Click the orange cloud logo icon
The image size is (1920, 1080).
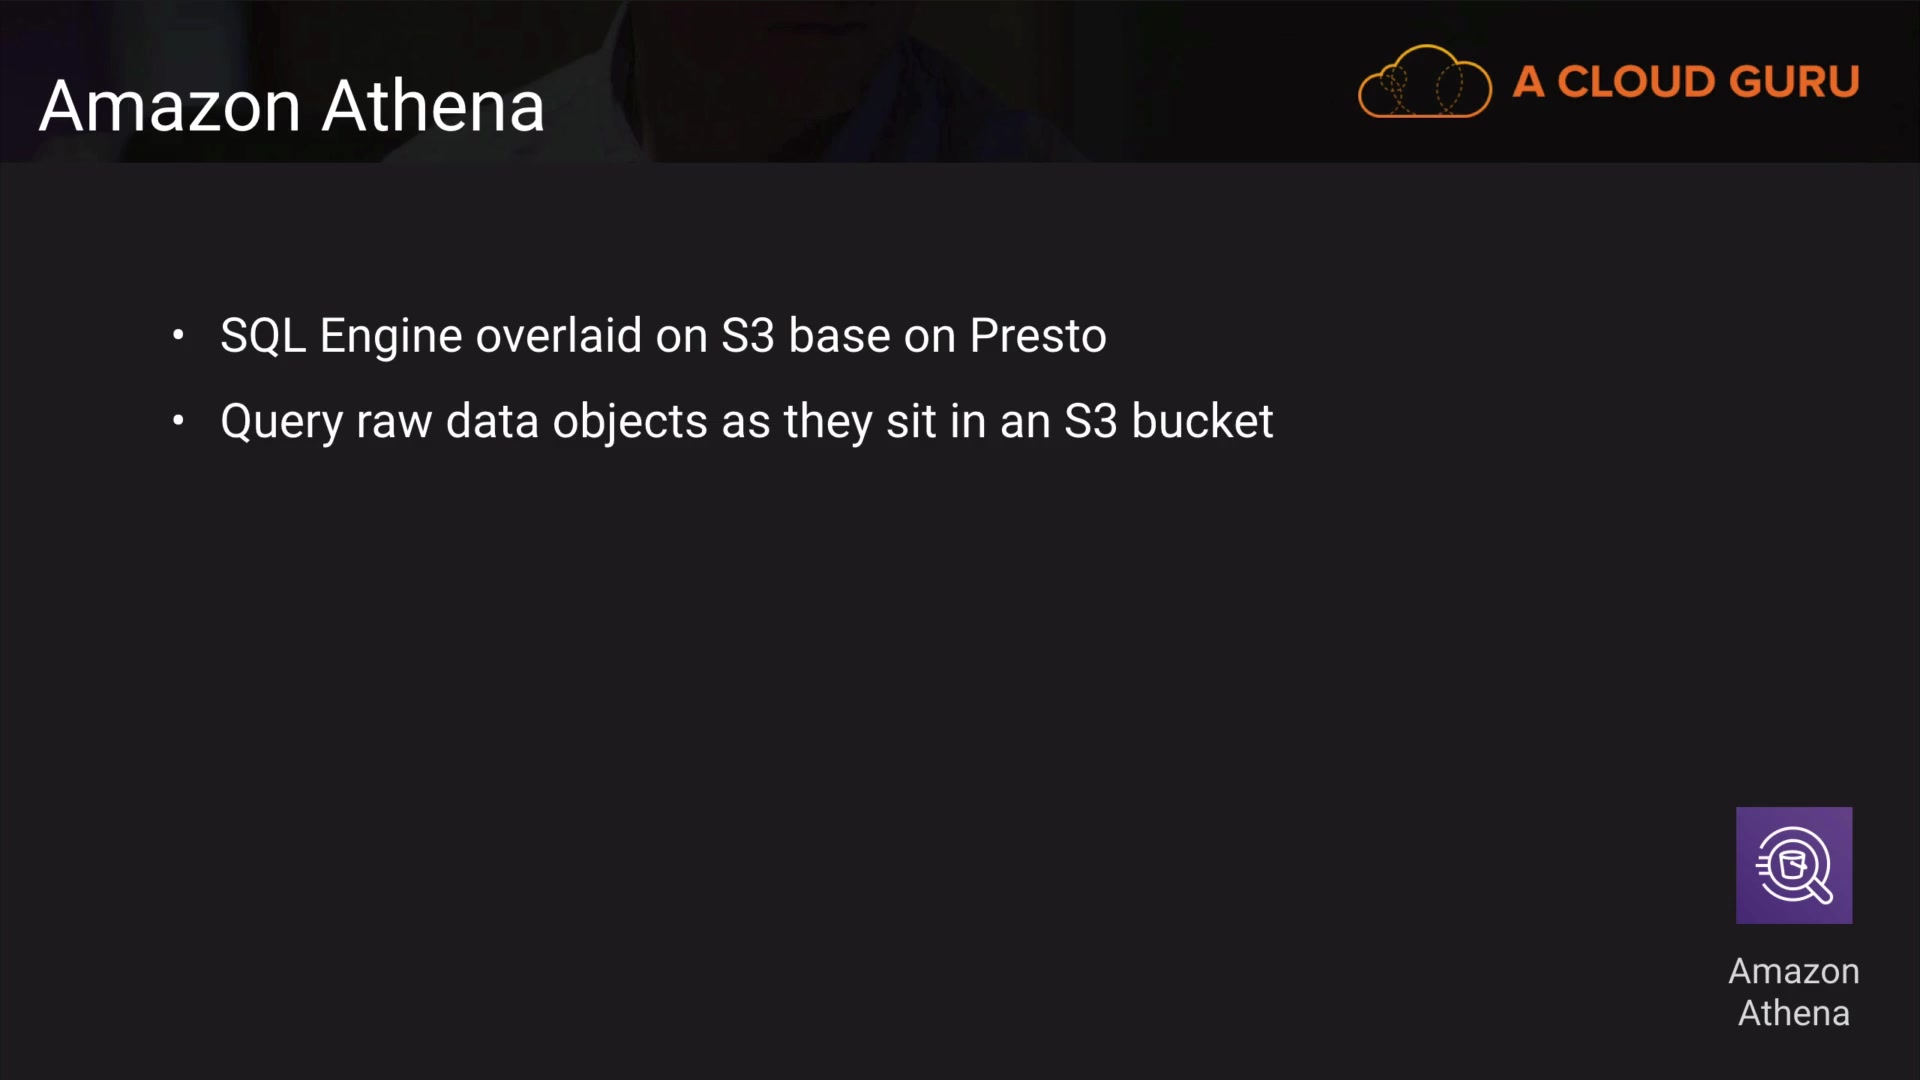[1424, 82]
